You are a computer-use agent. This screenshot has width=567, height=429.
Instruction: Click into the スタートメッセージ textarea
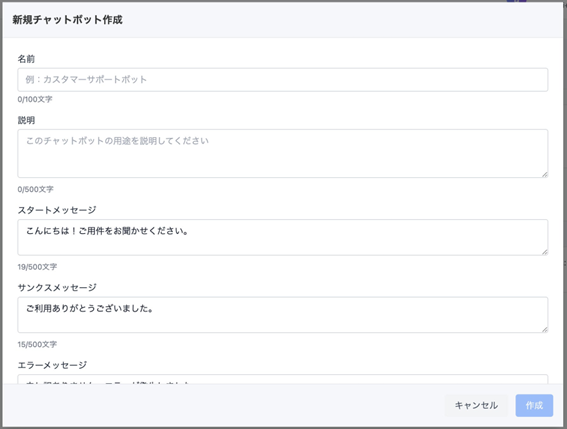283,237
